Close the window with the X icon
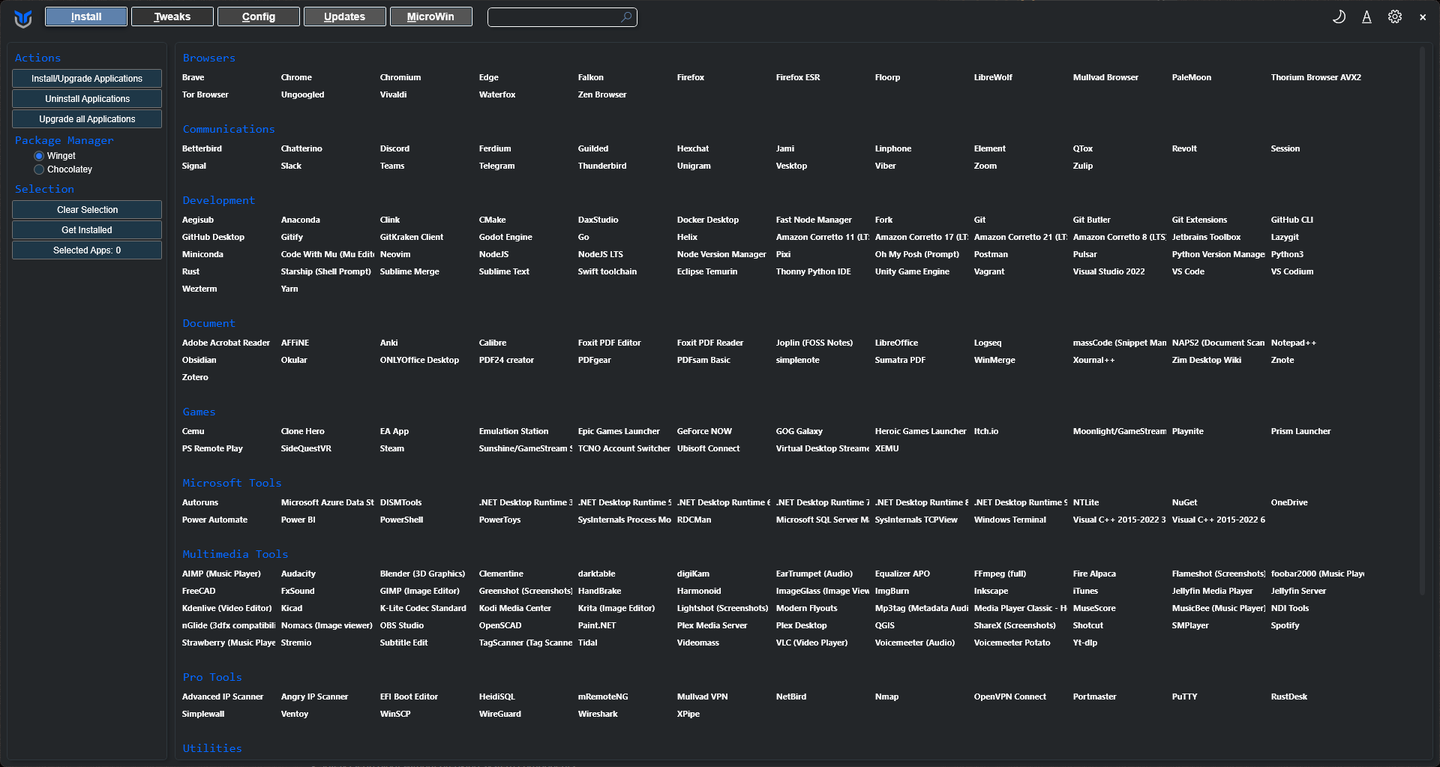Image resolution: width=1440 pixels, height=767 pixels. [1423, 17]
